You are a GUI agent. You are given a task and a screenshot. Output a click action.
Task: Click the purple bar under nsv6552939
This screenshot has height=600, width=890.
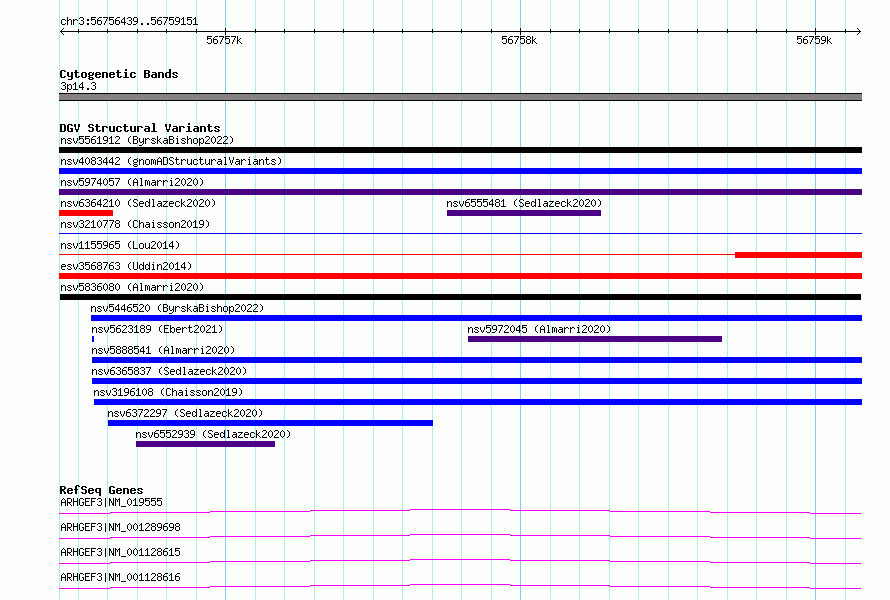tap(205, 444)
